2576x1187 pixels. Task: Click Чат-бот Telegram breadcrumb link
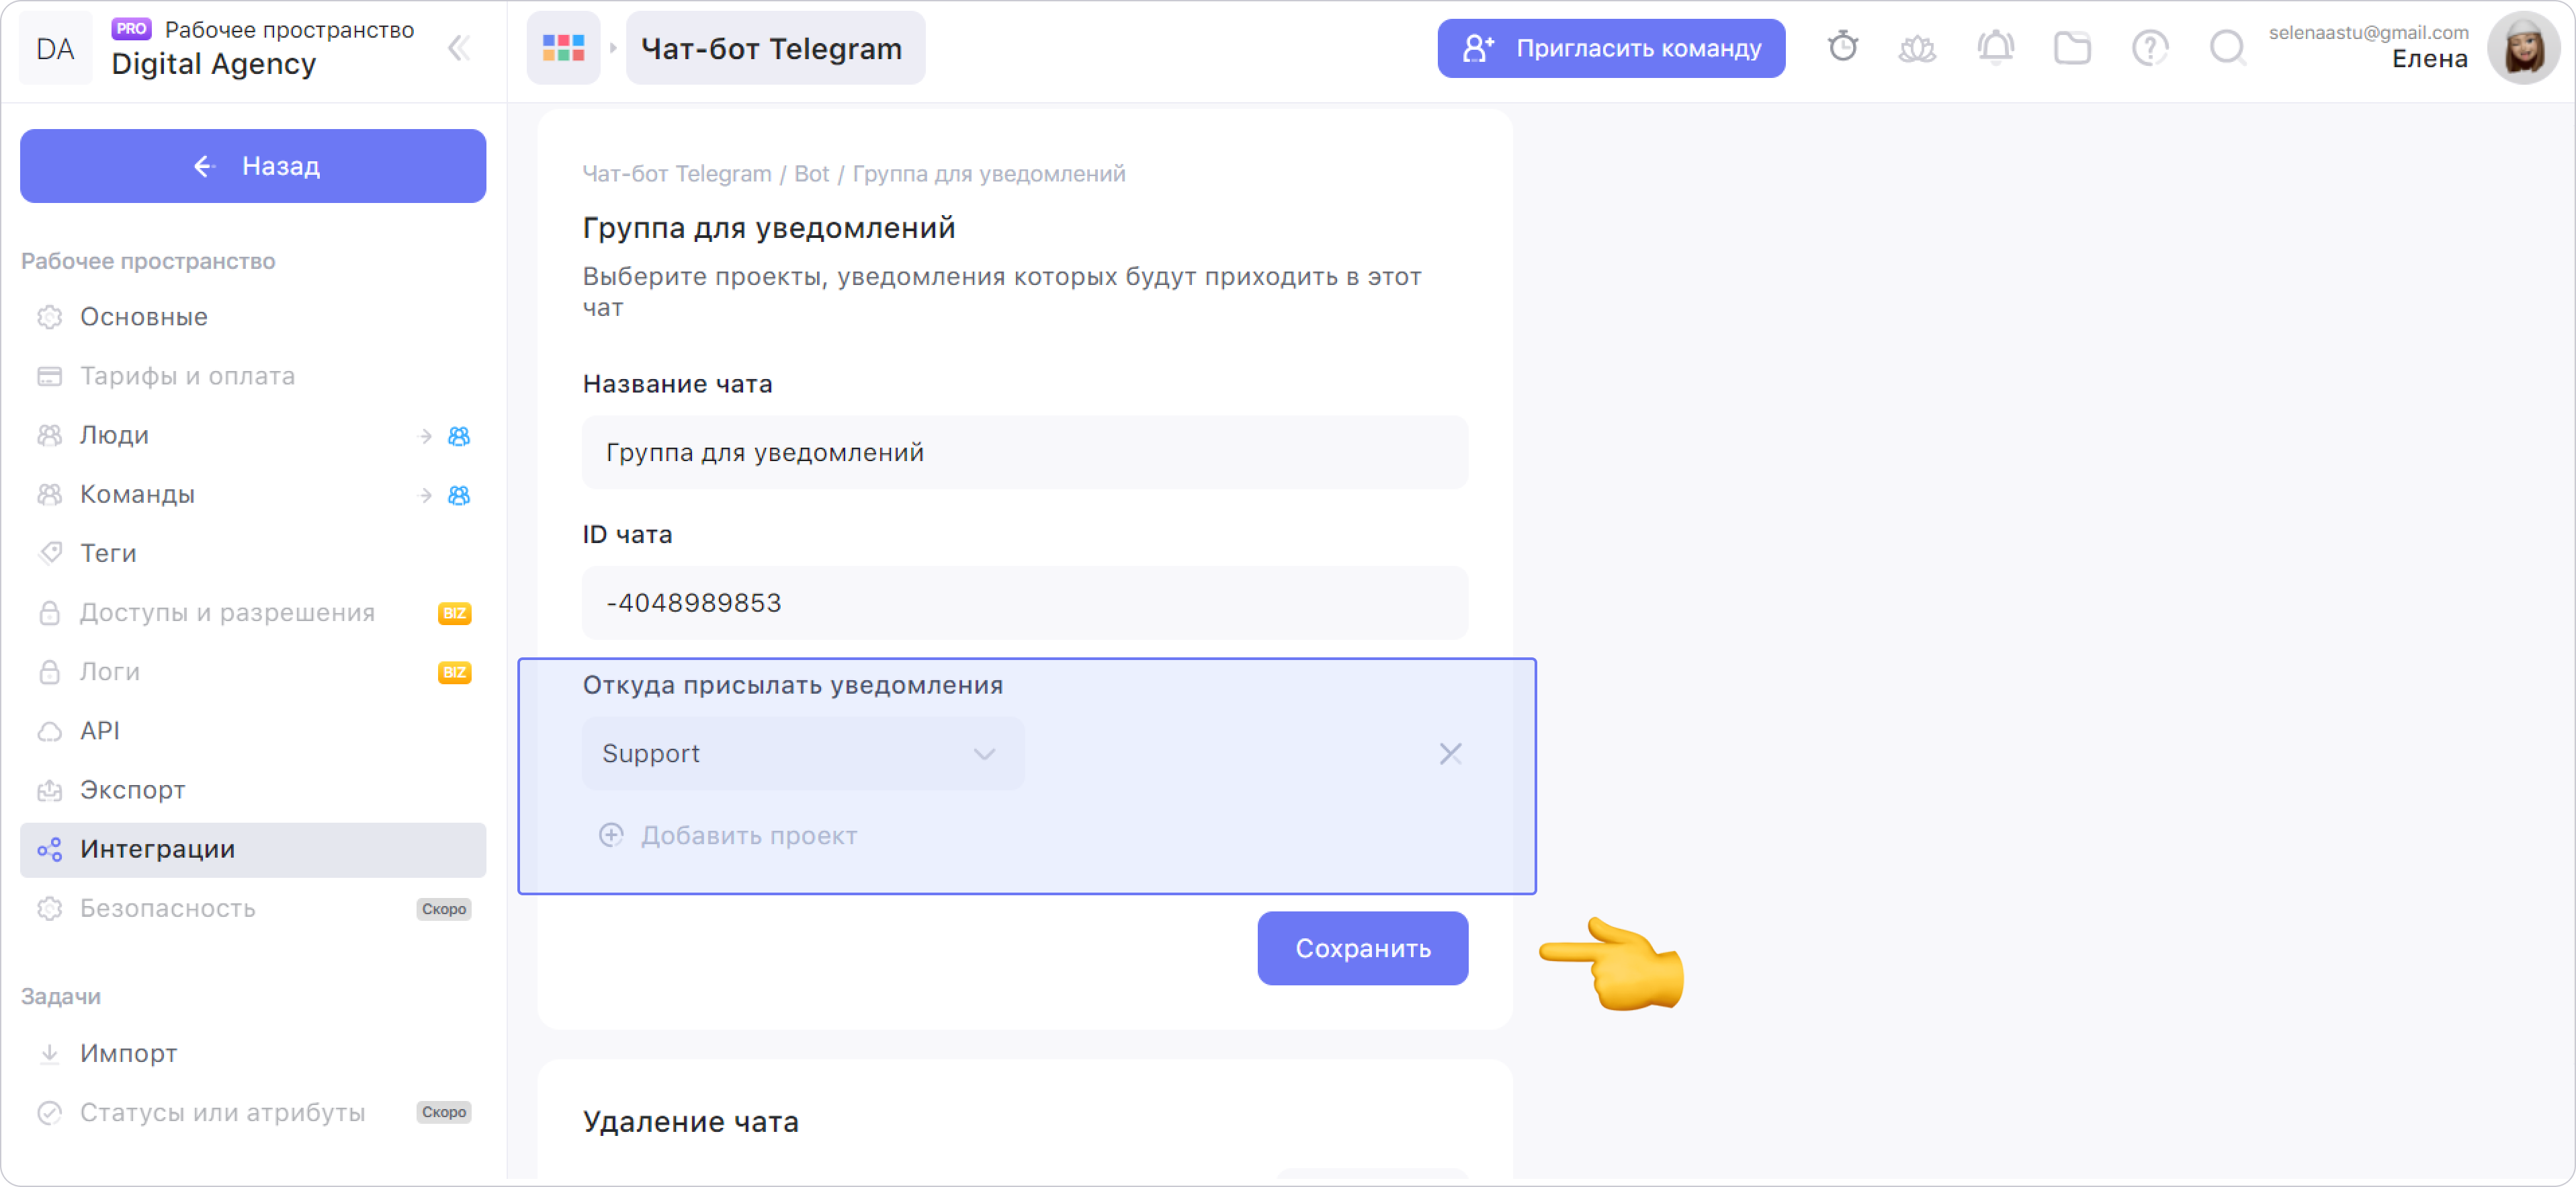click(676, 174)
